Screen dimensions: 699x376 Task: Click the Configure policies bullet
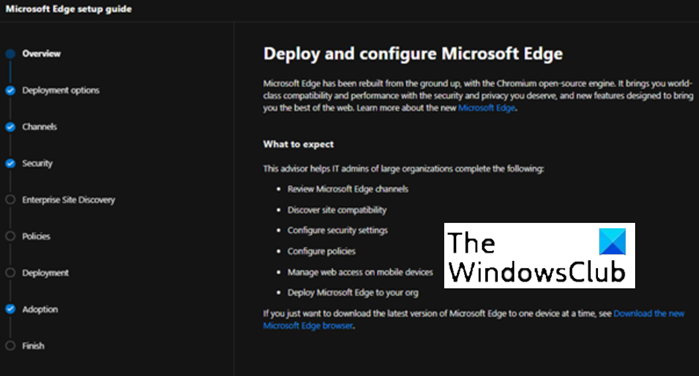click(x=321, y=251)
